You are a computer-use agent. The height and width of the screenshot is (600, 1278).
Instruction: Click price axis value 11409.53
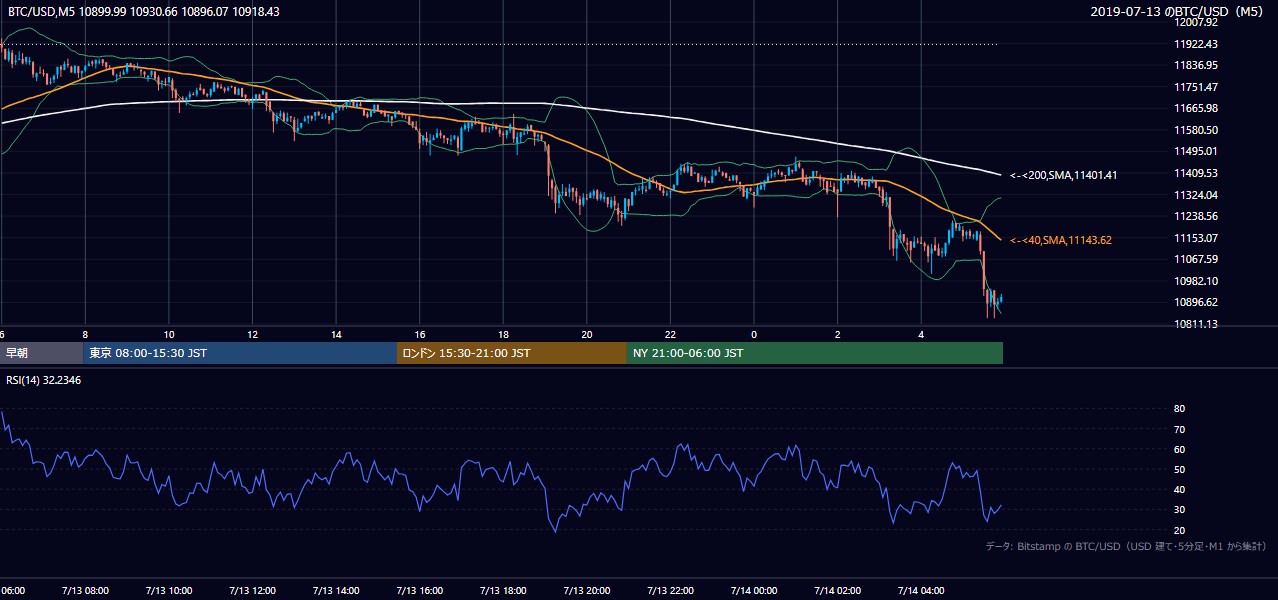1195,173
